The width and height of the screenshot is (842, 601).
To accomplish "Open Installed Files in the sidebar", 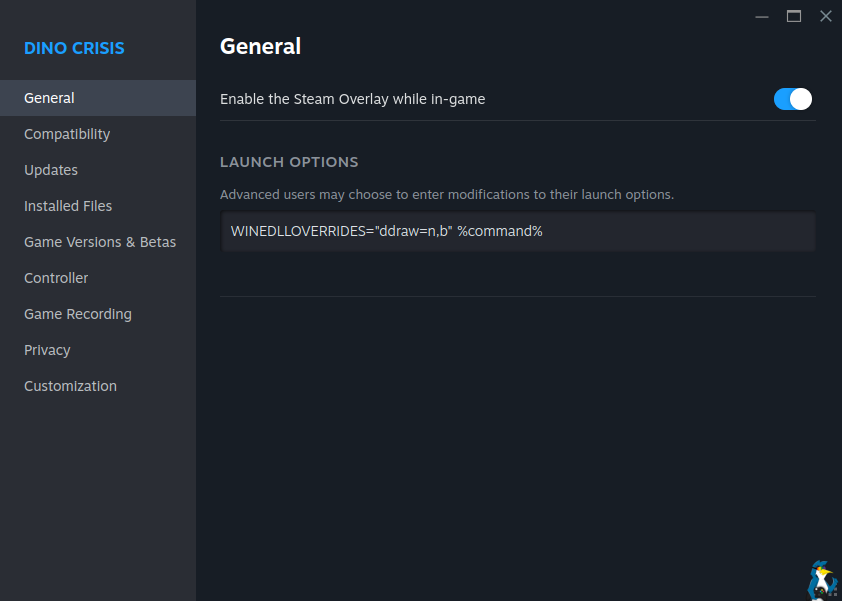I will [68, 206].
